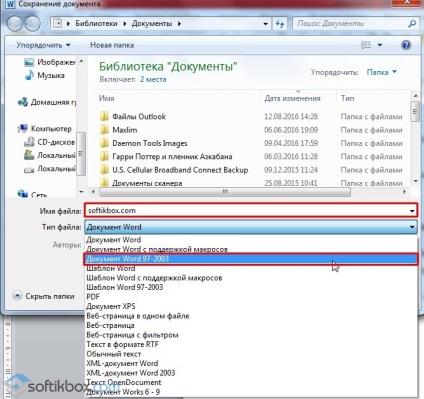Screen dimensions: 424x399
Task: Collapse the Тип файла combo box
Action: click(x=251, y=227)
